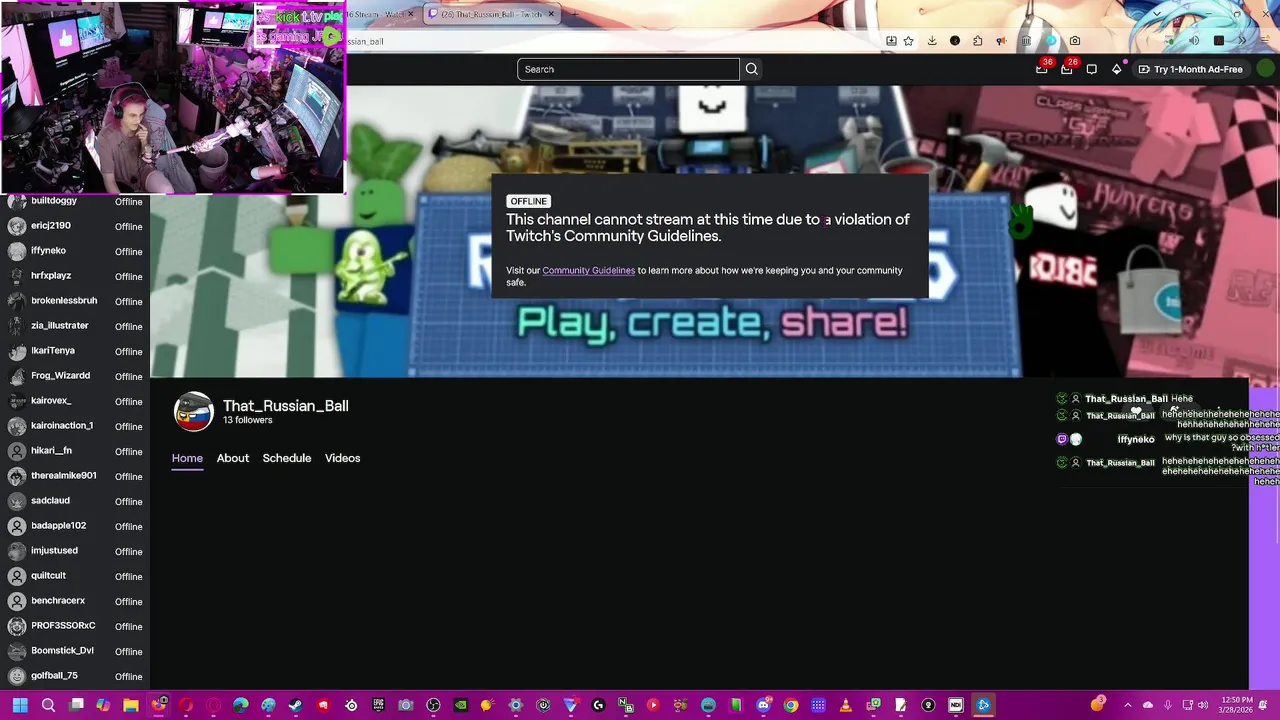
Task: Launch VLC media player from taskbar
Action: [845, 705]
